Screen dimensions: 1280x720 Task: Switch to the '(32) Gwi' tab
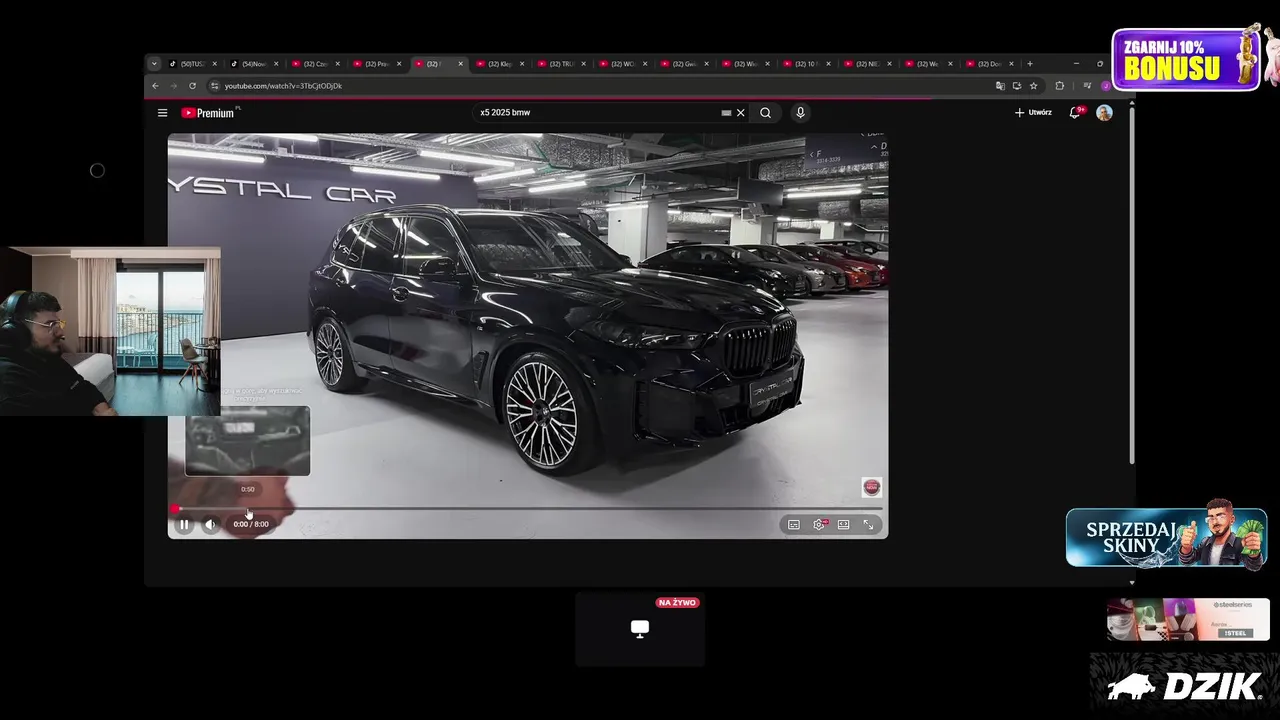(x=683, y=64)
